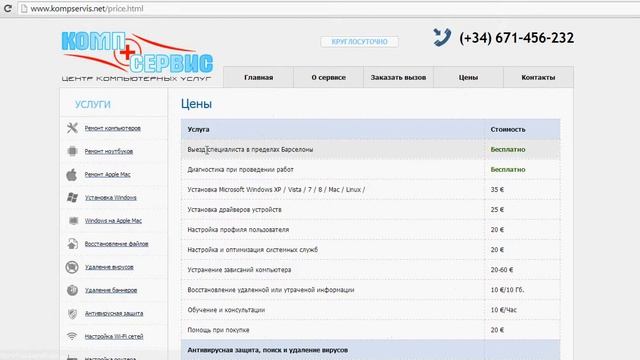640x360 pixels.
Task: Click the wrench icon for Ремонт компьютеров
Action: pos(72,128)
